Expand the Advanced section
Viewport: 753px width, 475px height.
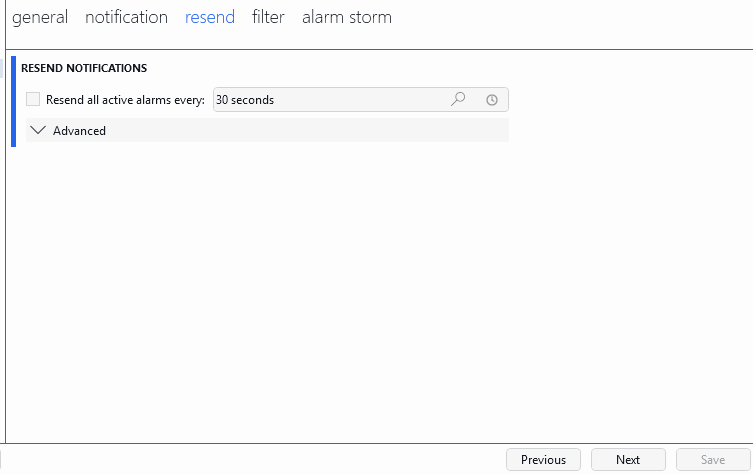pos(79,131)
